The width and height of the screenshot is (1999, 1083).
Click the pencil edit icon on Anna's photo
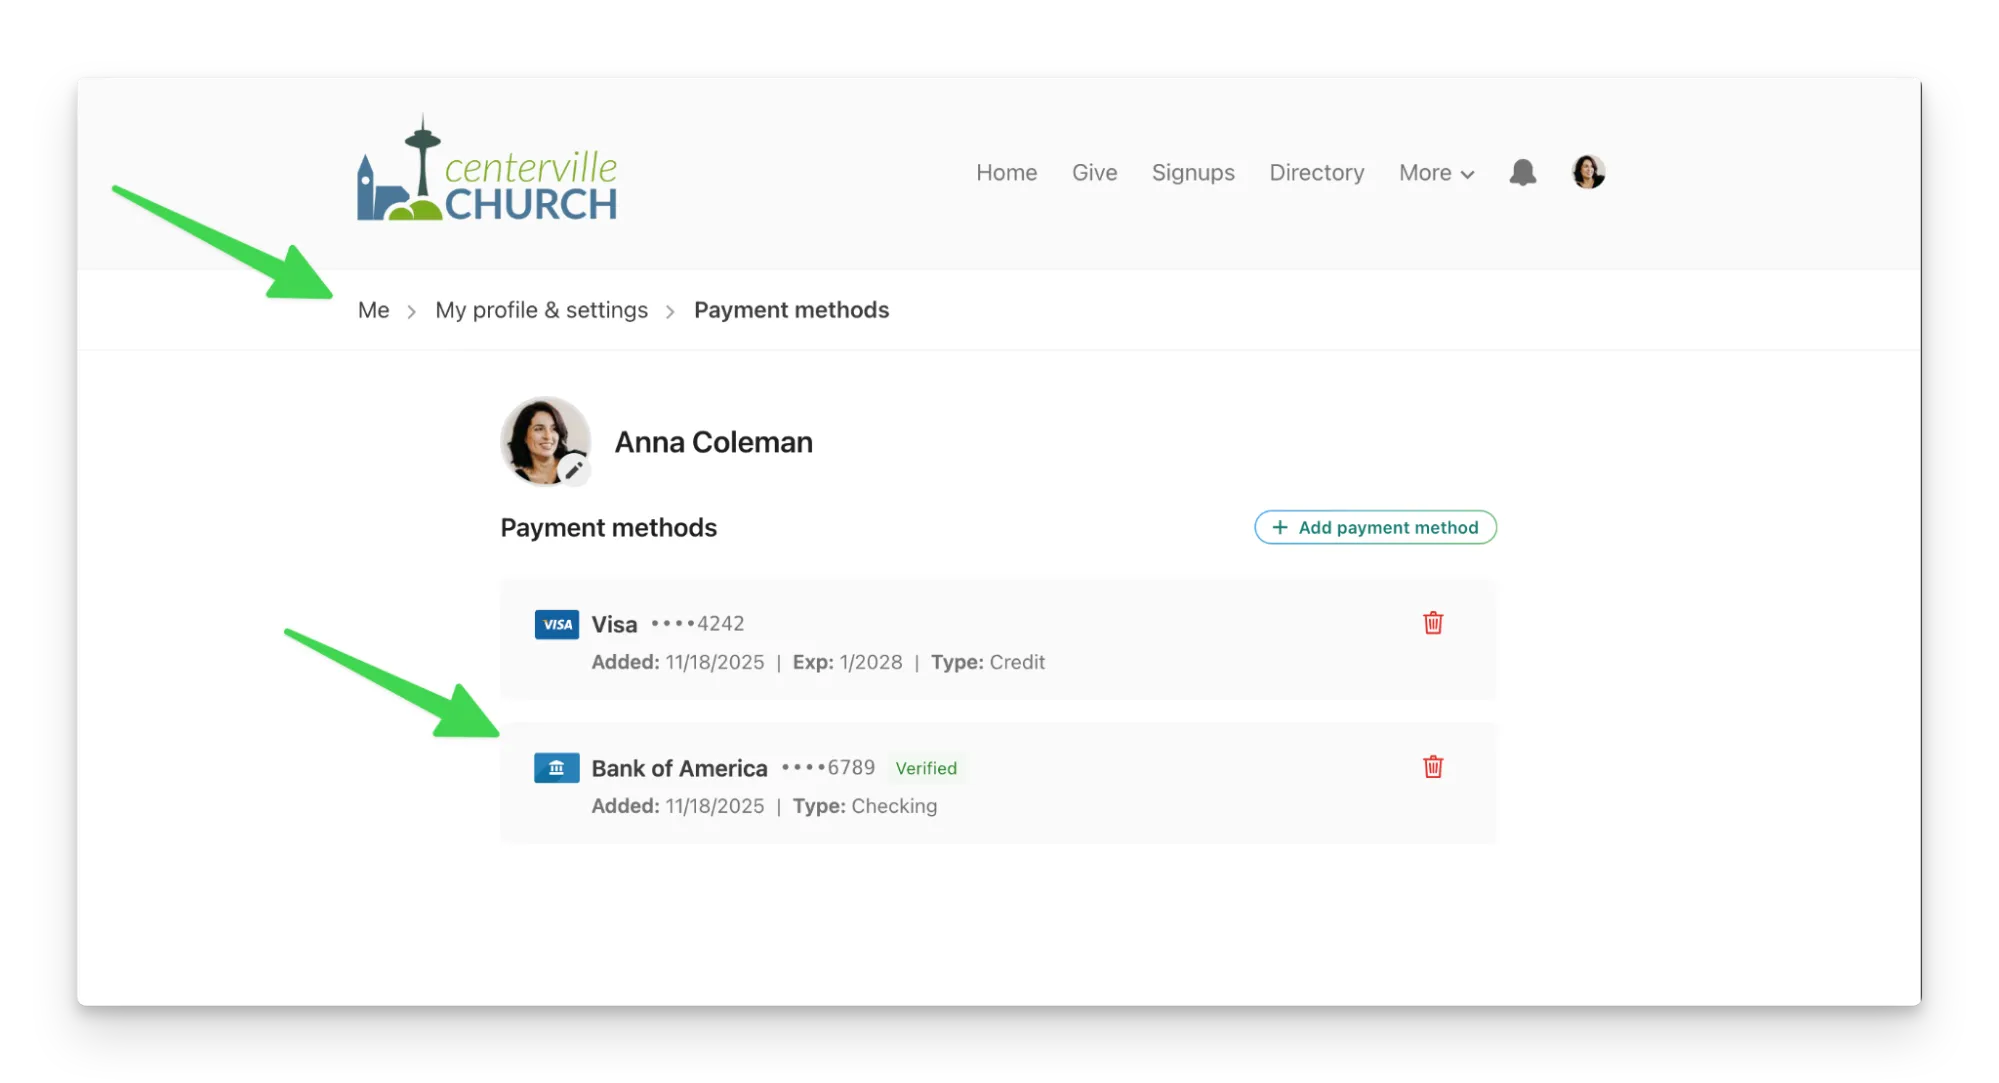[x=576, y=468]
